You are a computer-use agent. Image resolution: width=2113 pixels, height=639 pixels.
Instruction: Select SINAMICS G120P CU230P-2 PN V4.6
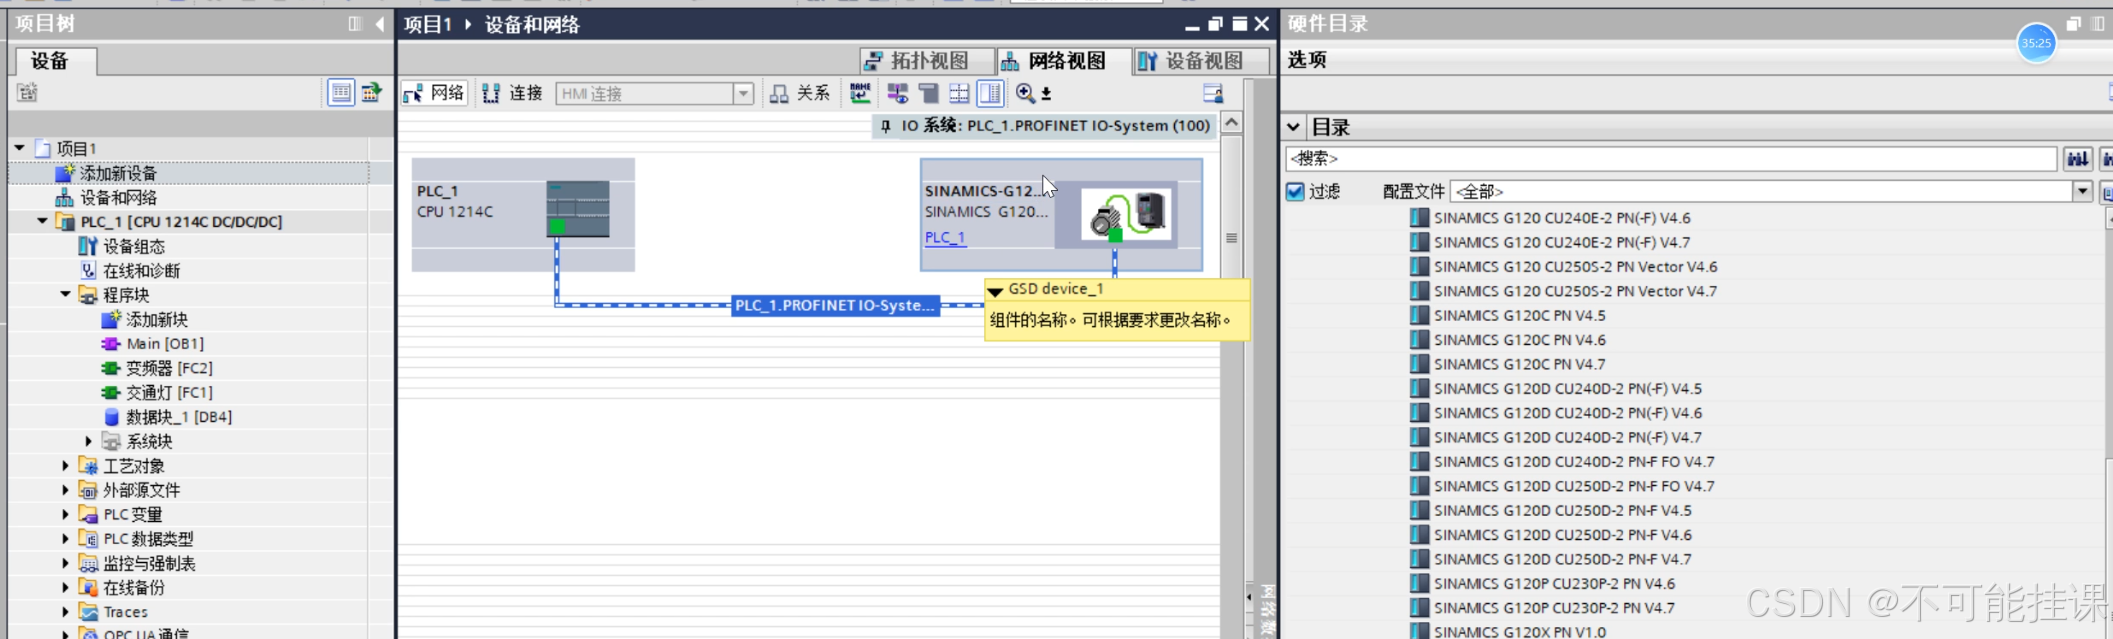[1554, 583]
